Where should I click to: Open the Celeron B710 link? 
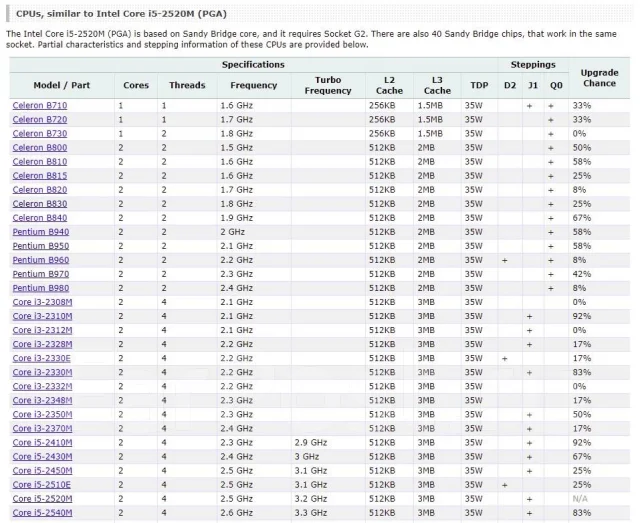point(40,105)
